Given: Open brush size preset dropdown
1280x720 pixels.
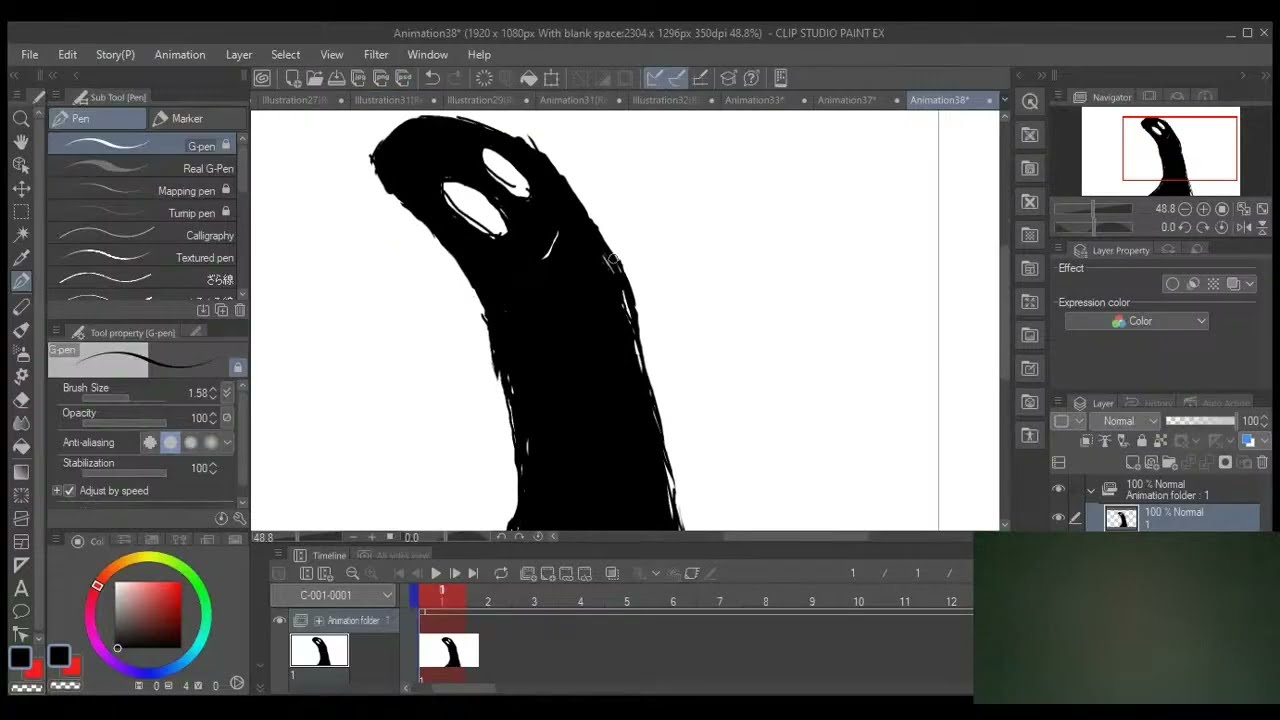Looking at the screenshot, I should pos(227,393).
